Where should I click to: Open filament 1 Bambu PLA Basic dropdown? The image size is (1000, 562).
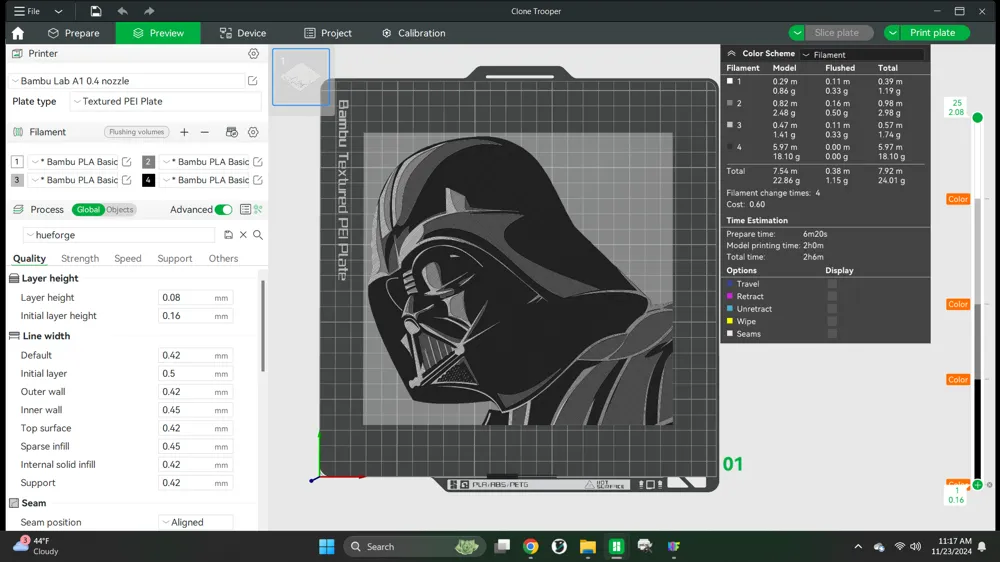75,162
